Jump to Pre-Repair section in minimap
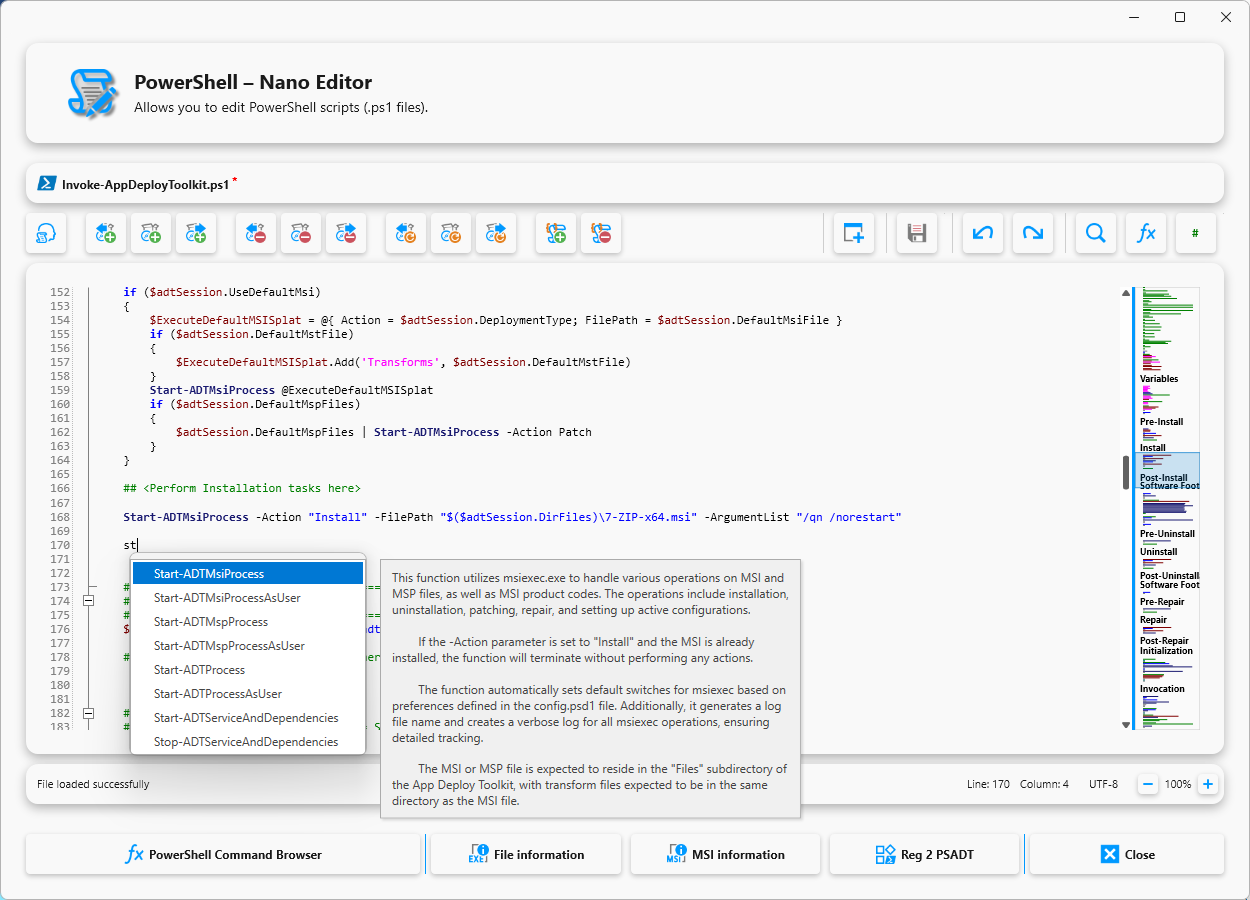 1162,602
